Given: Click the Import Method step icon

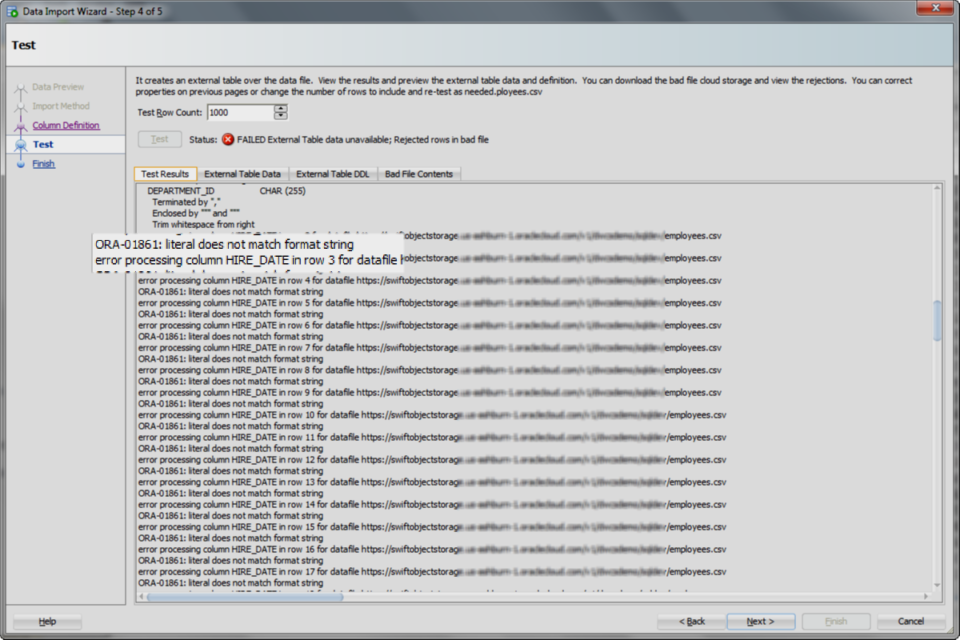Looking at the screenshot, I should click(21, 106).
